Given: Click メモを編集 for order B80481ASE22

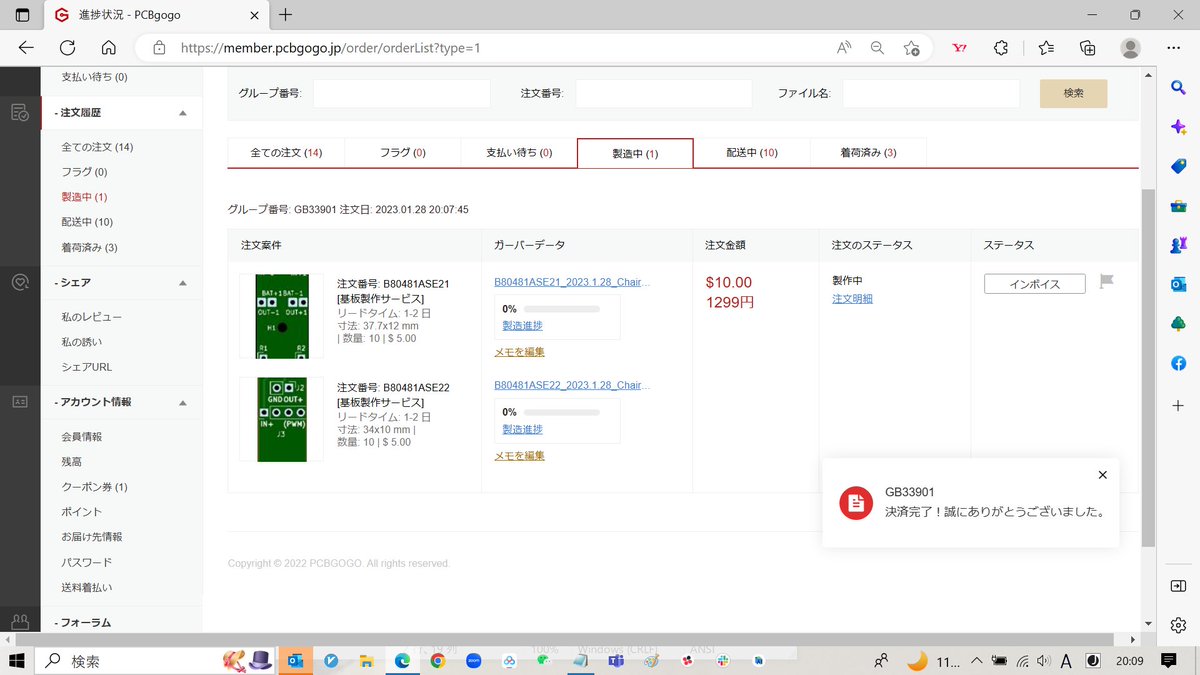Looking at the screenshot, I should (x=519, y=455).
